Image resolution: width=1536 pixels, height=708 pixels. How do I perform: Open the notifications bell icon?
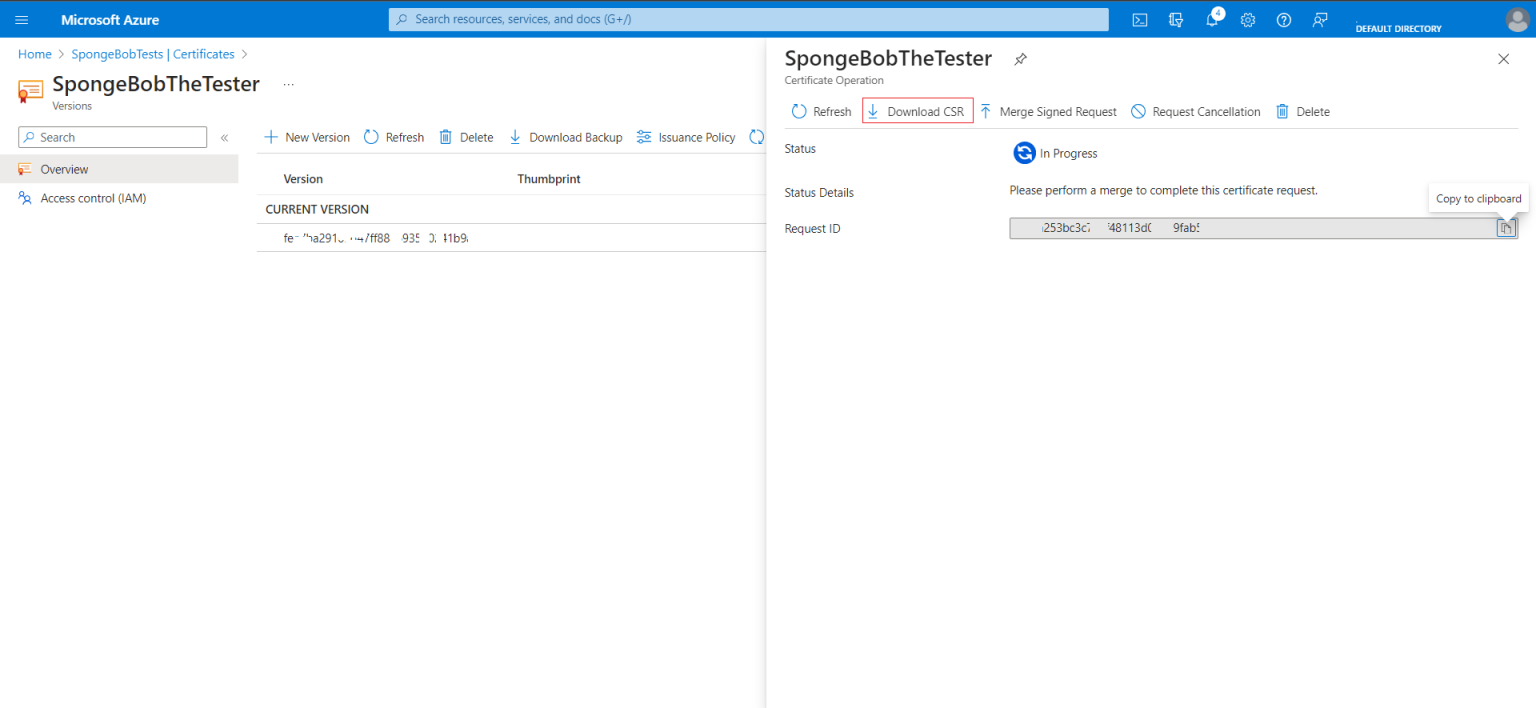[x=1211, y=20]
